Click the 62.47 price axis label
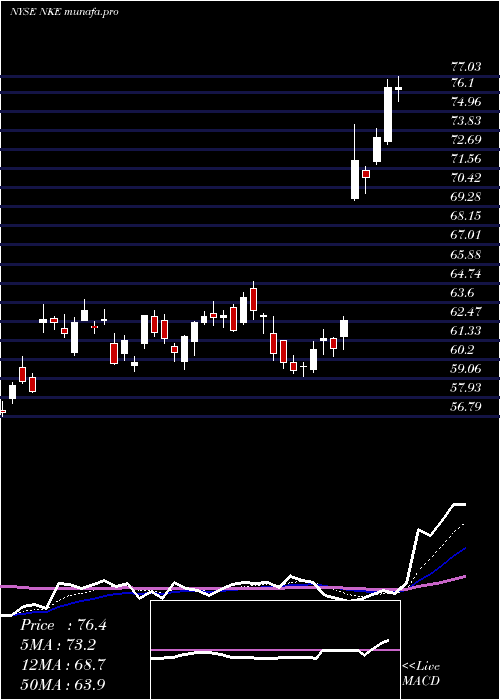The image size is (500, 700). 466,312
